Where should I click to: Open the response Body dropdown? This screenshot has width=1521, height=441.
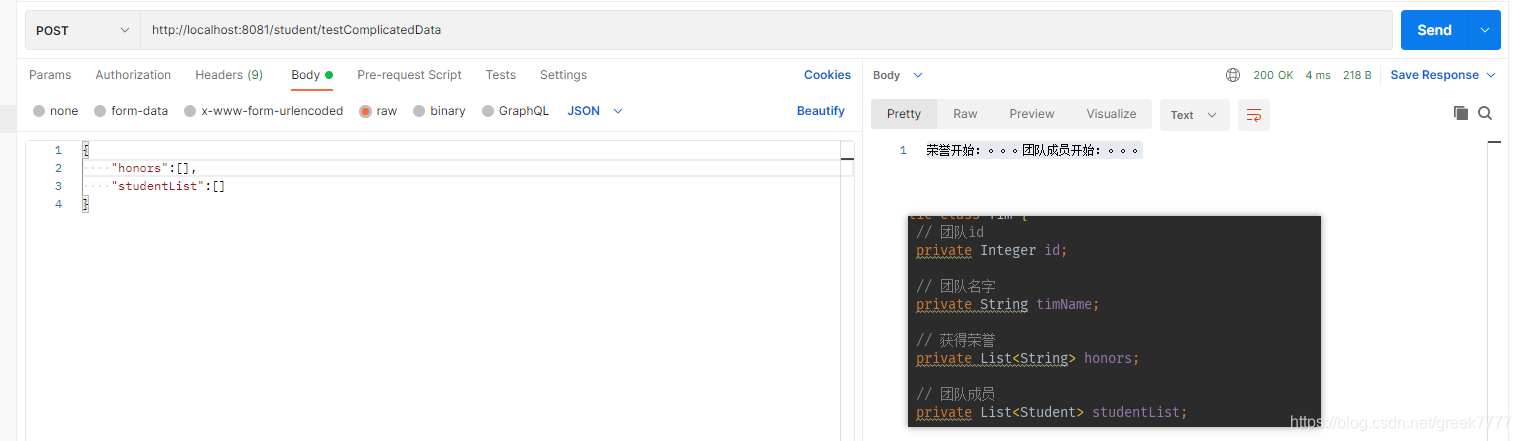coord(898,75)
